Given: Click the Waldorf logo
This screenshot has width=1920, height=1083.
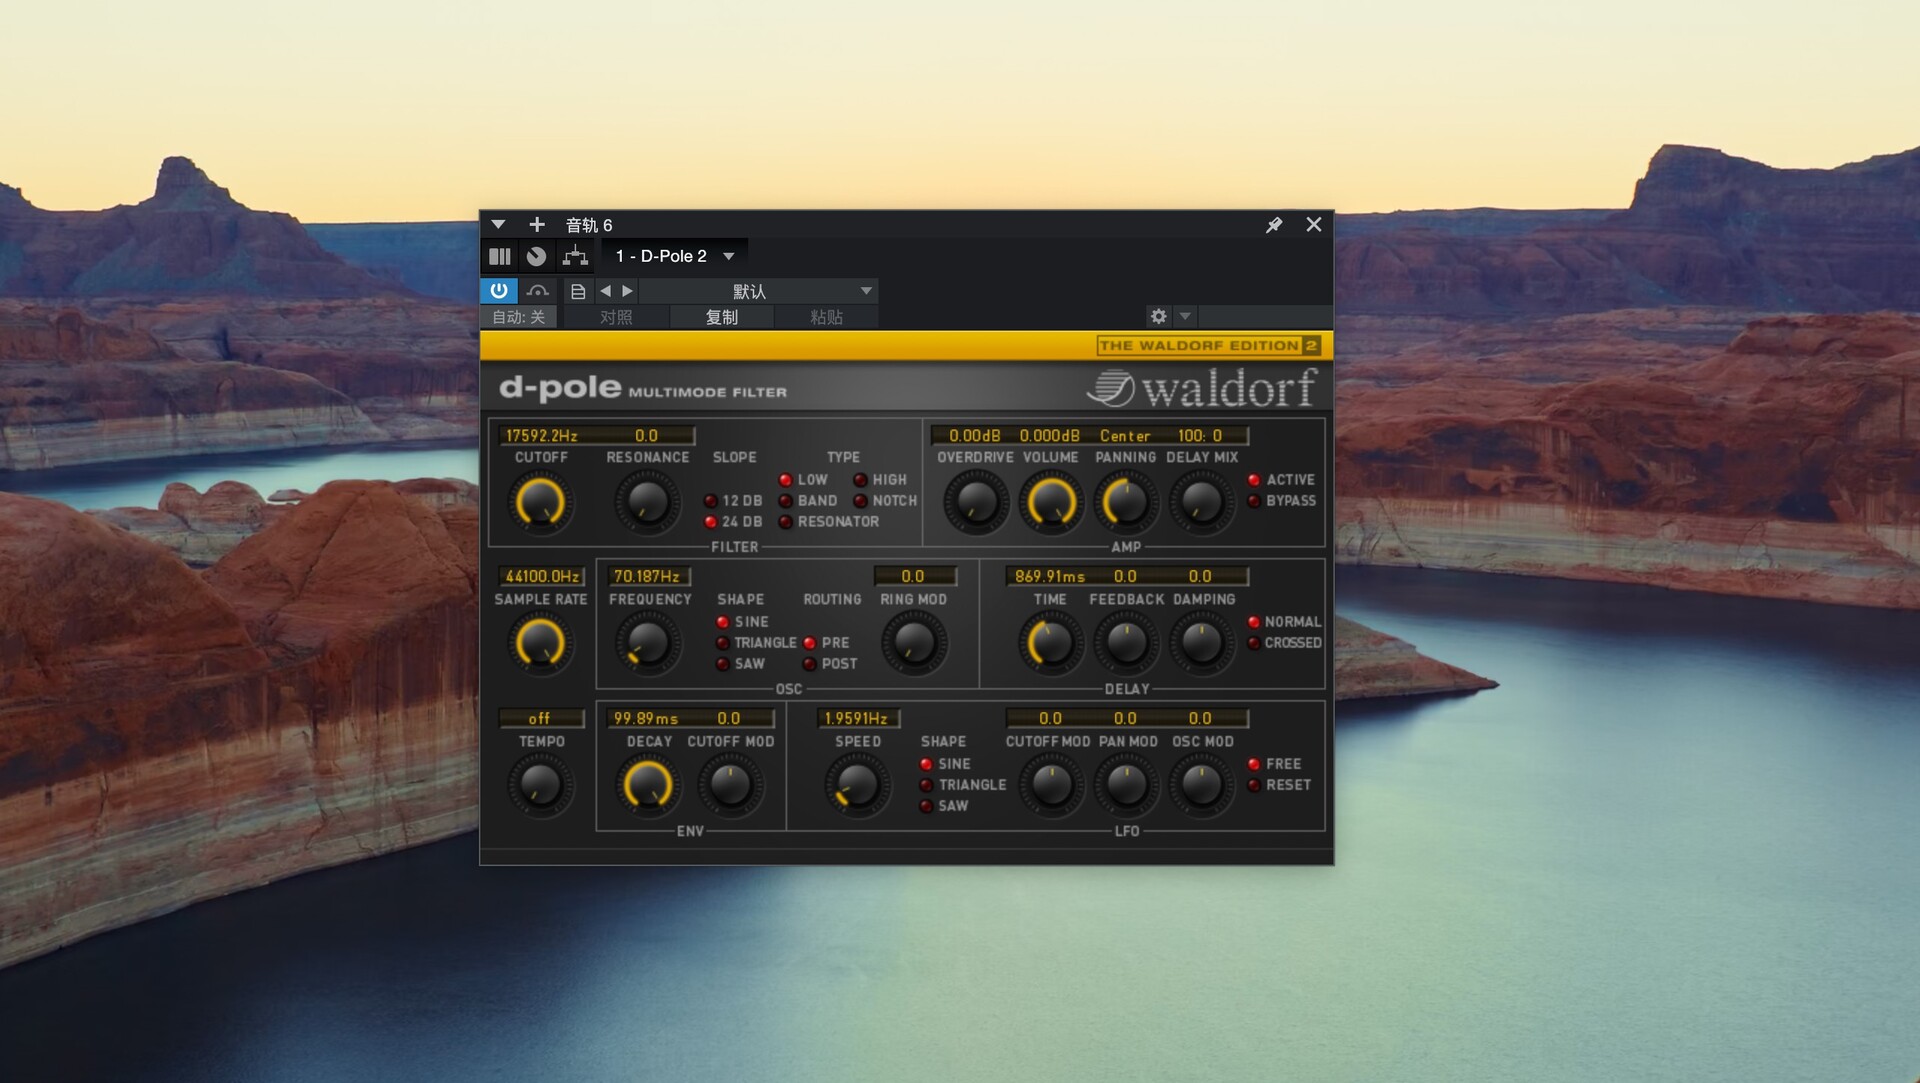Looking at the screenshot, I should (x=1202, y=388).
